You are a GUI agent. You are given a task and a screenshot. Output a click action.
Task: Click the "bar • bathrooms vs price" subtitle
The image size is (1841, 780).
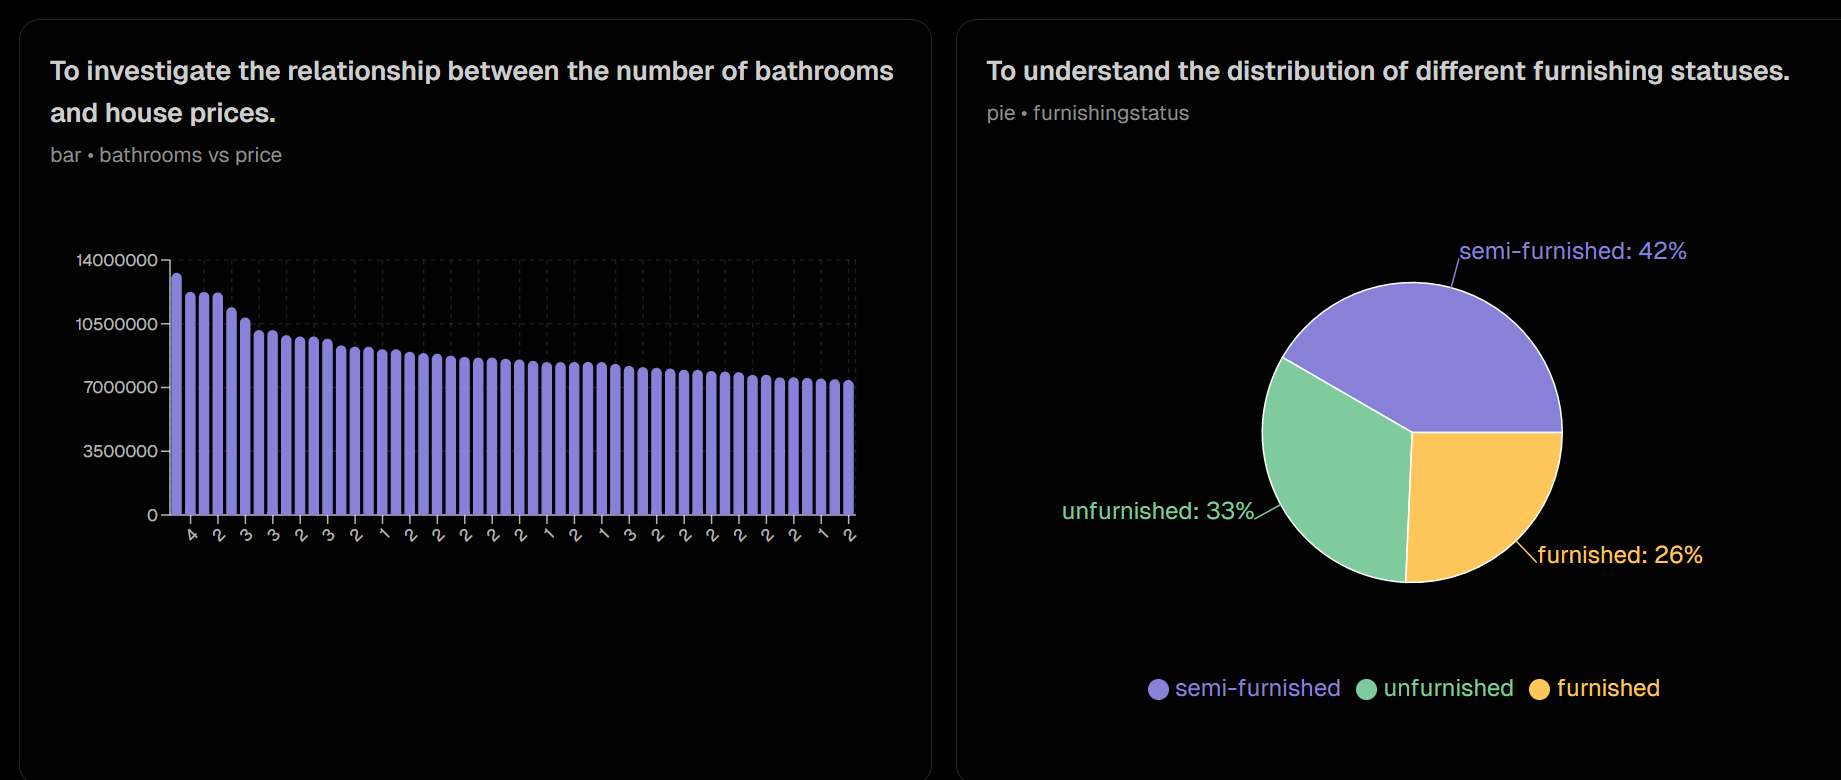pyautogui.click(x=166, y=155)
